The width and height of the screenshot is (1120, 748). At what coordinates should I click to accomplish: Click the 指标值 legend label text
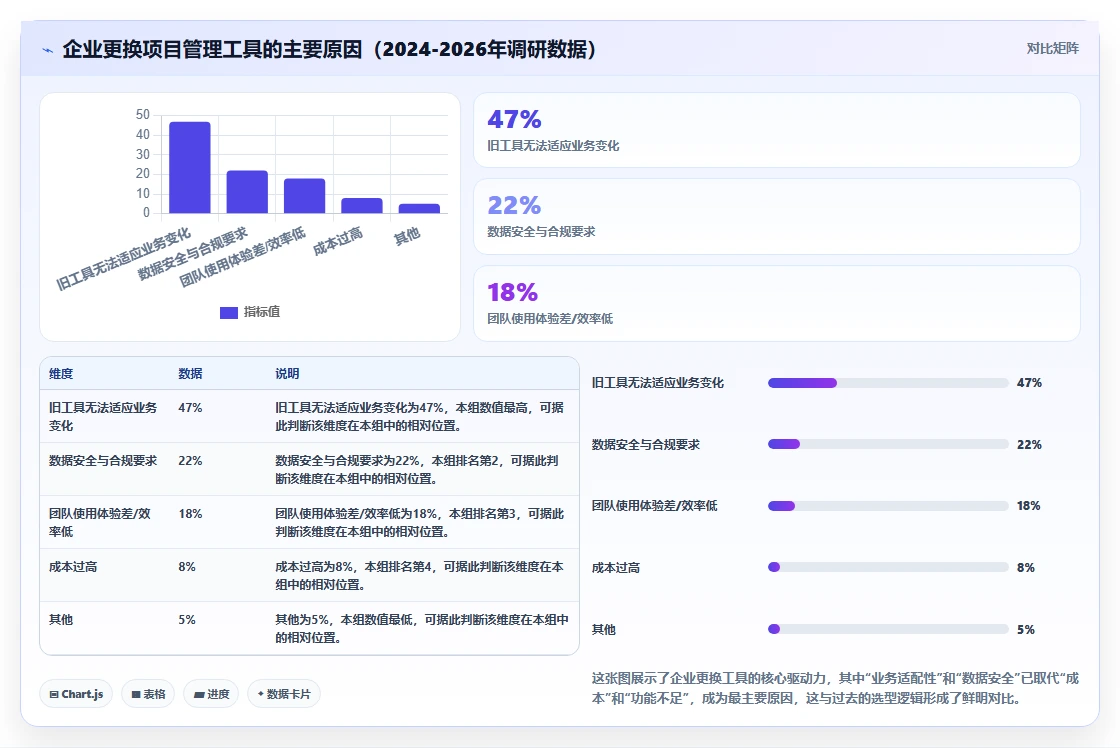point(261,311)
